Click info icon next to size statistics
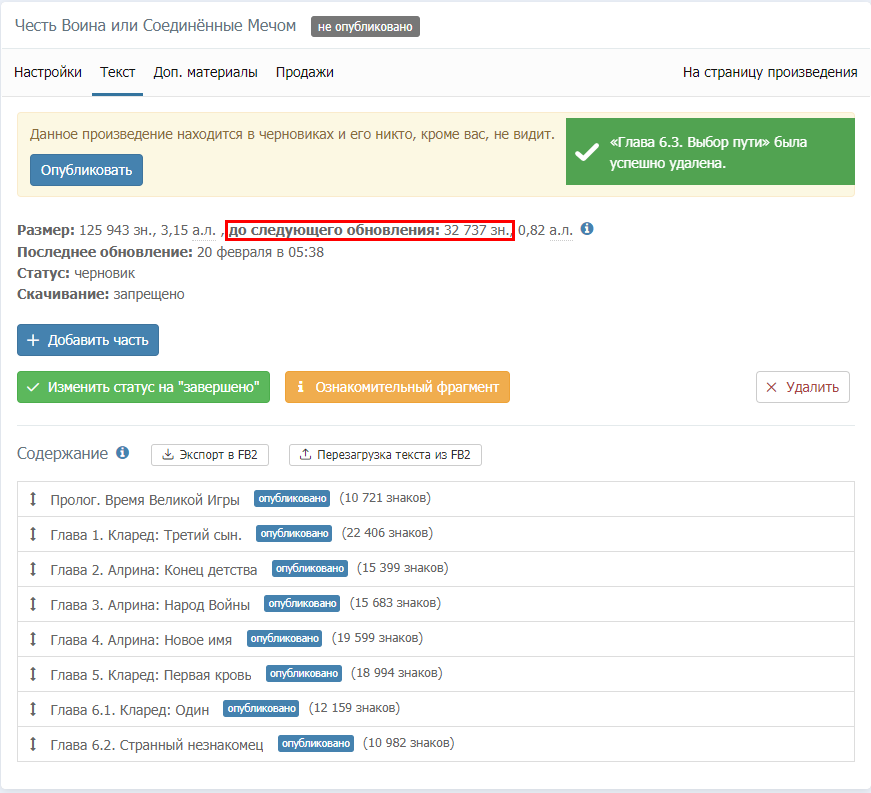This screenshot has height=793, width=871. (587, 229)
